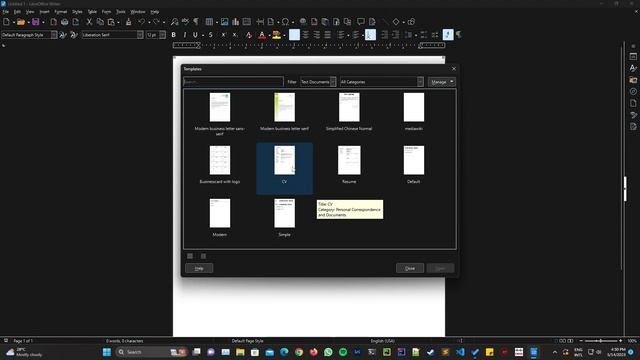Click the Insert Chart icon
The width and height of the screenshot is (640, 360).
[236, 22]
